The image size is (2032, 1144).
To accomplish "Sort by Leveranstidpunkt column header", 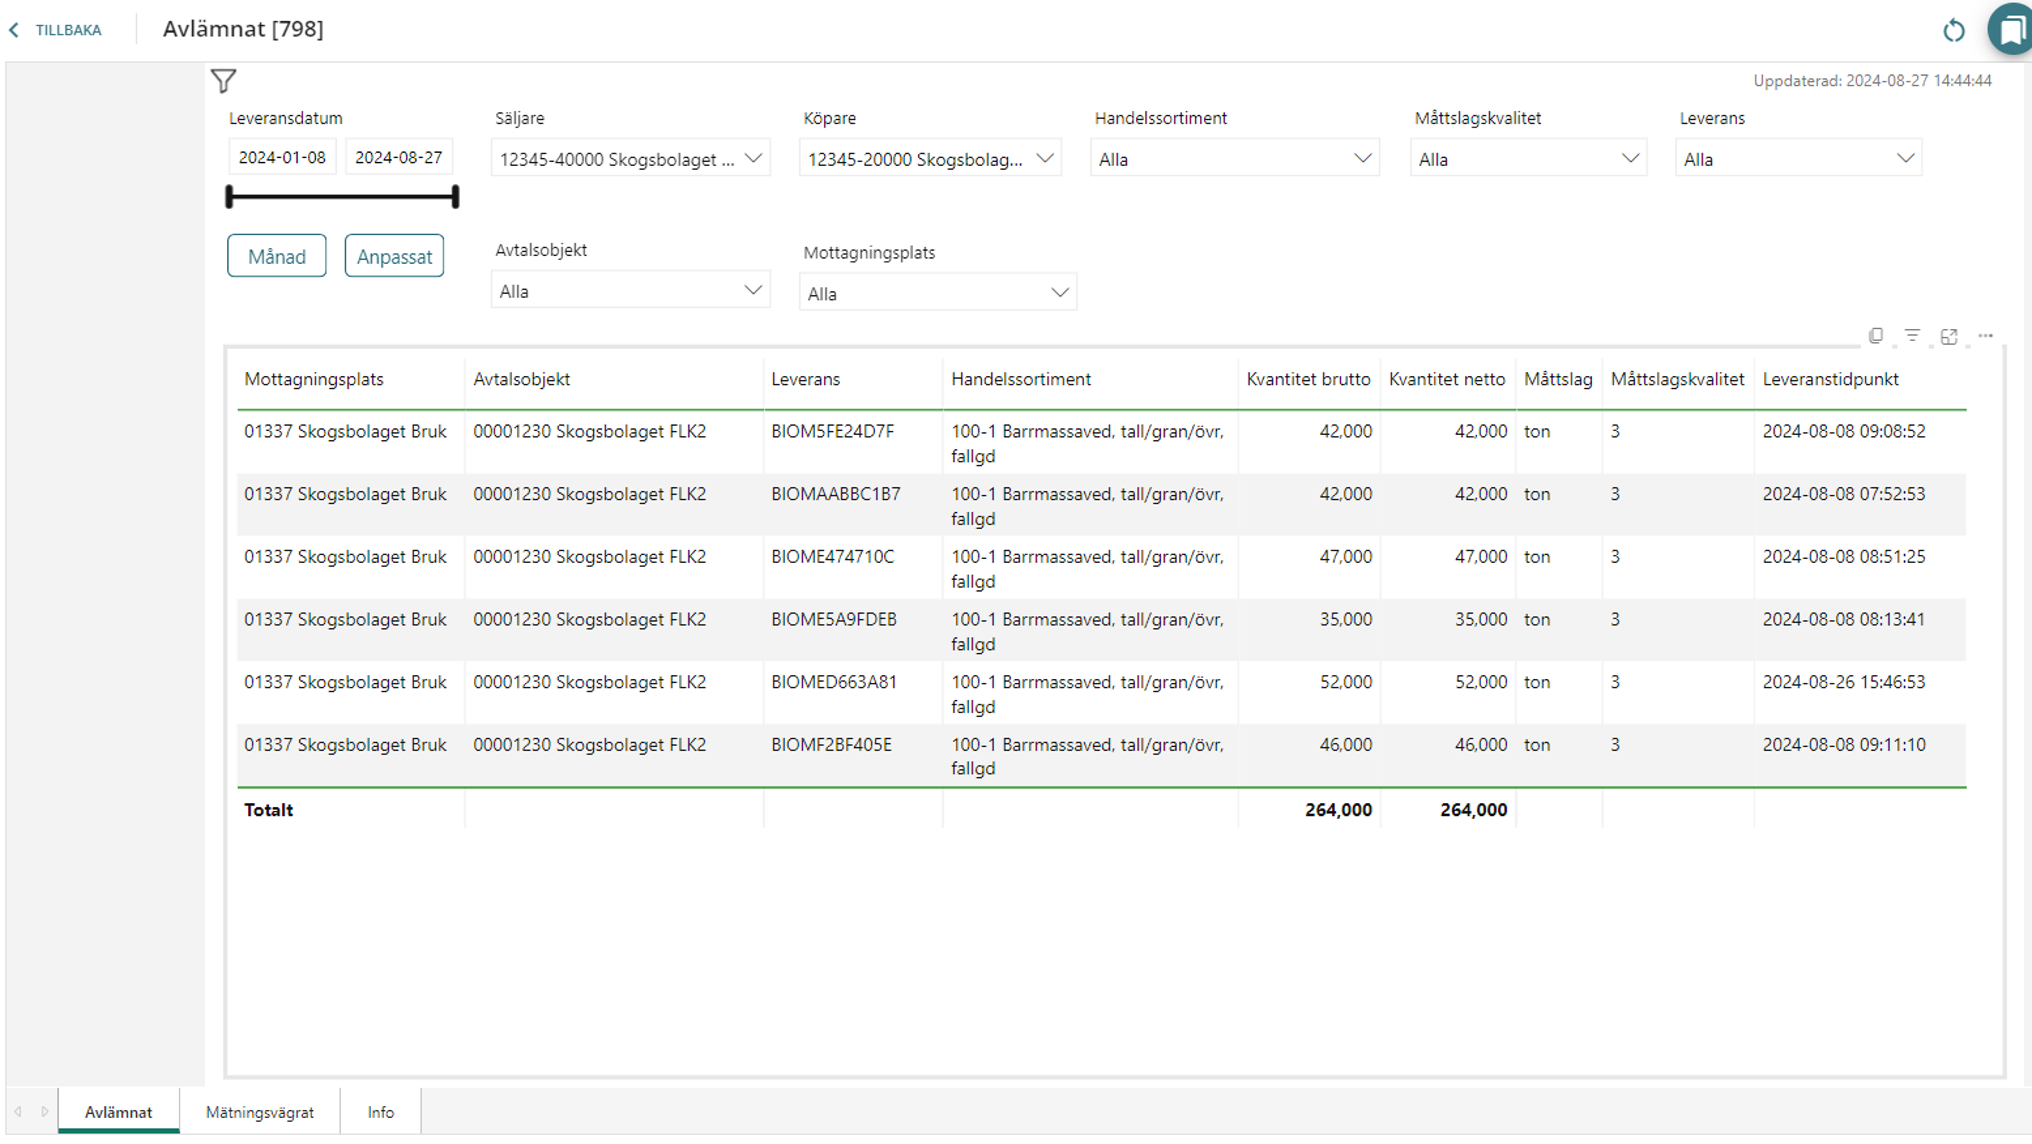I will [x=1830, y=379].
